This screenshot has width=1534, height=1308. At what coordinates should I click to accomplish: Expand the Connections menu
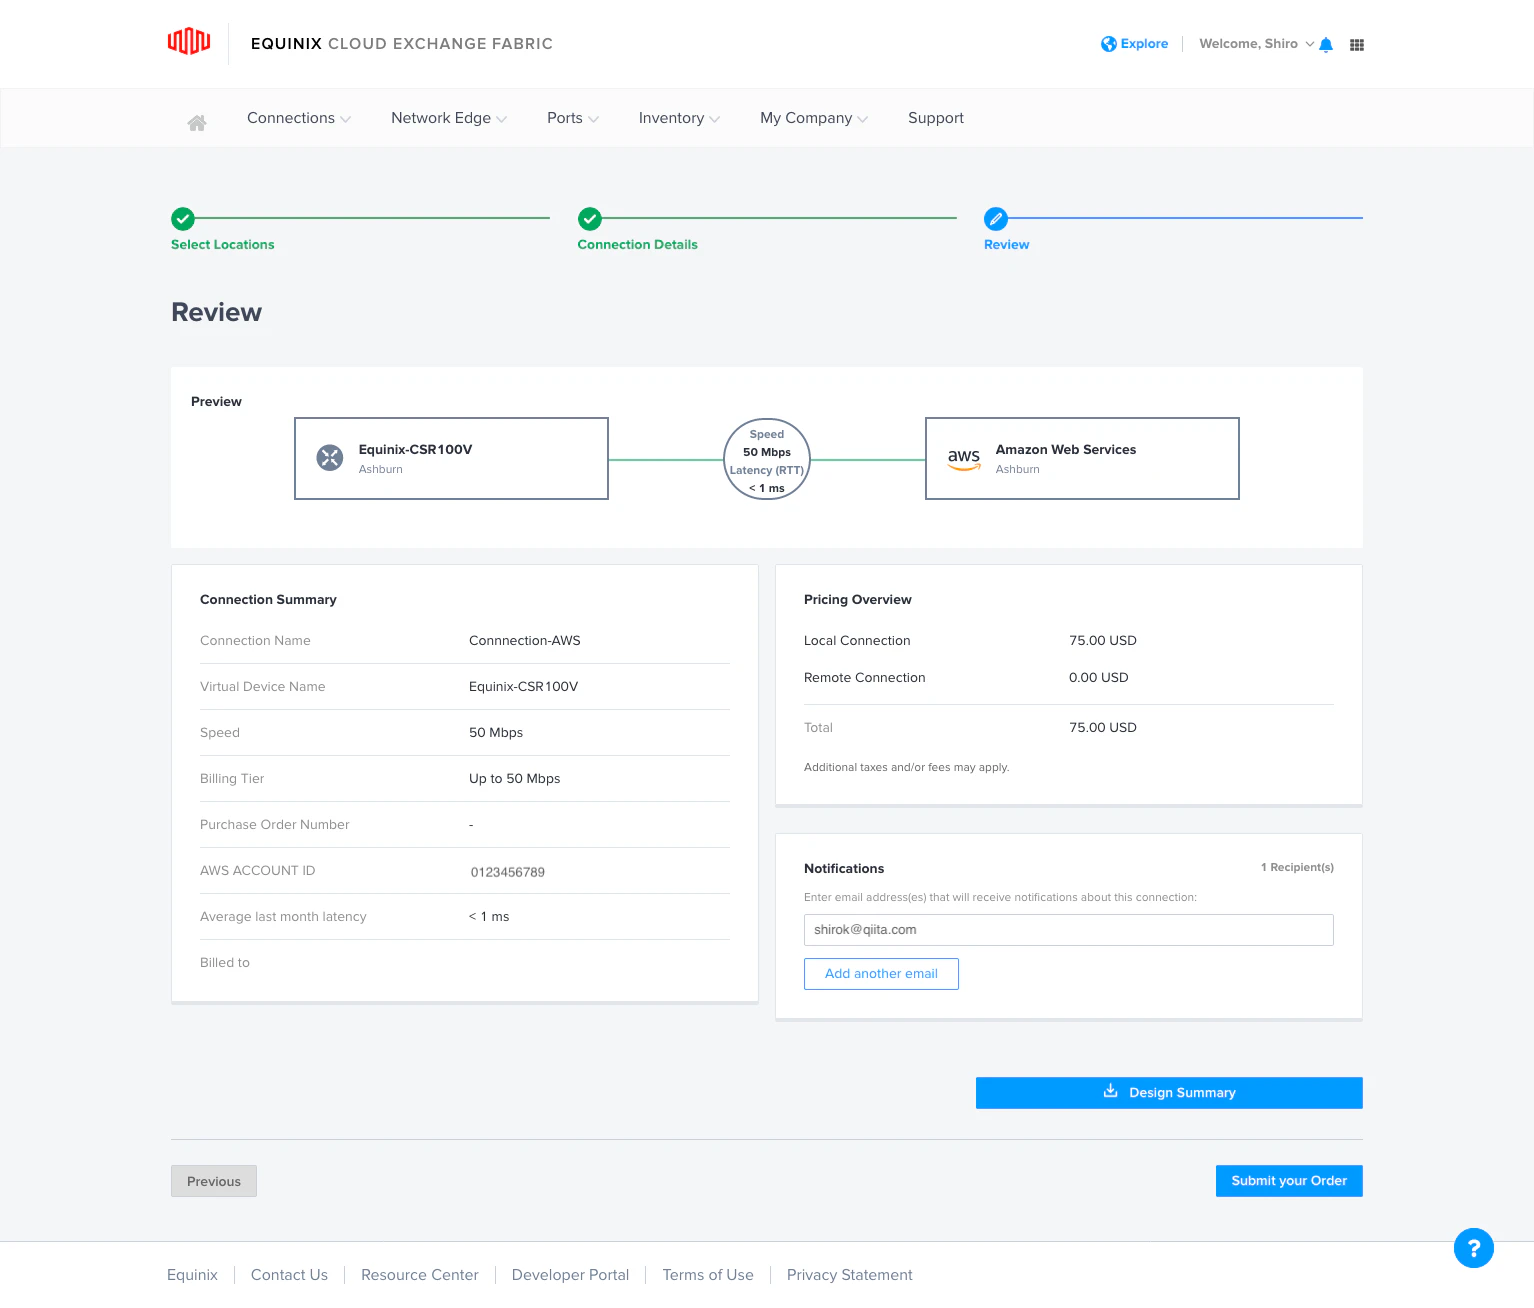tap(299, 118)
